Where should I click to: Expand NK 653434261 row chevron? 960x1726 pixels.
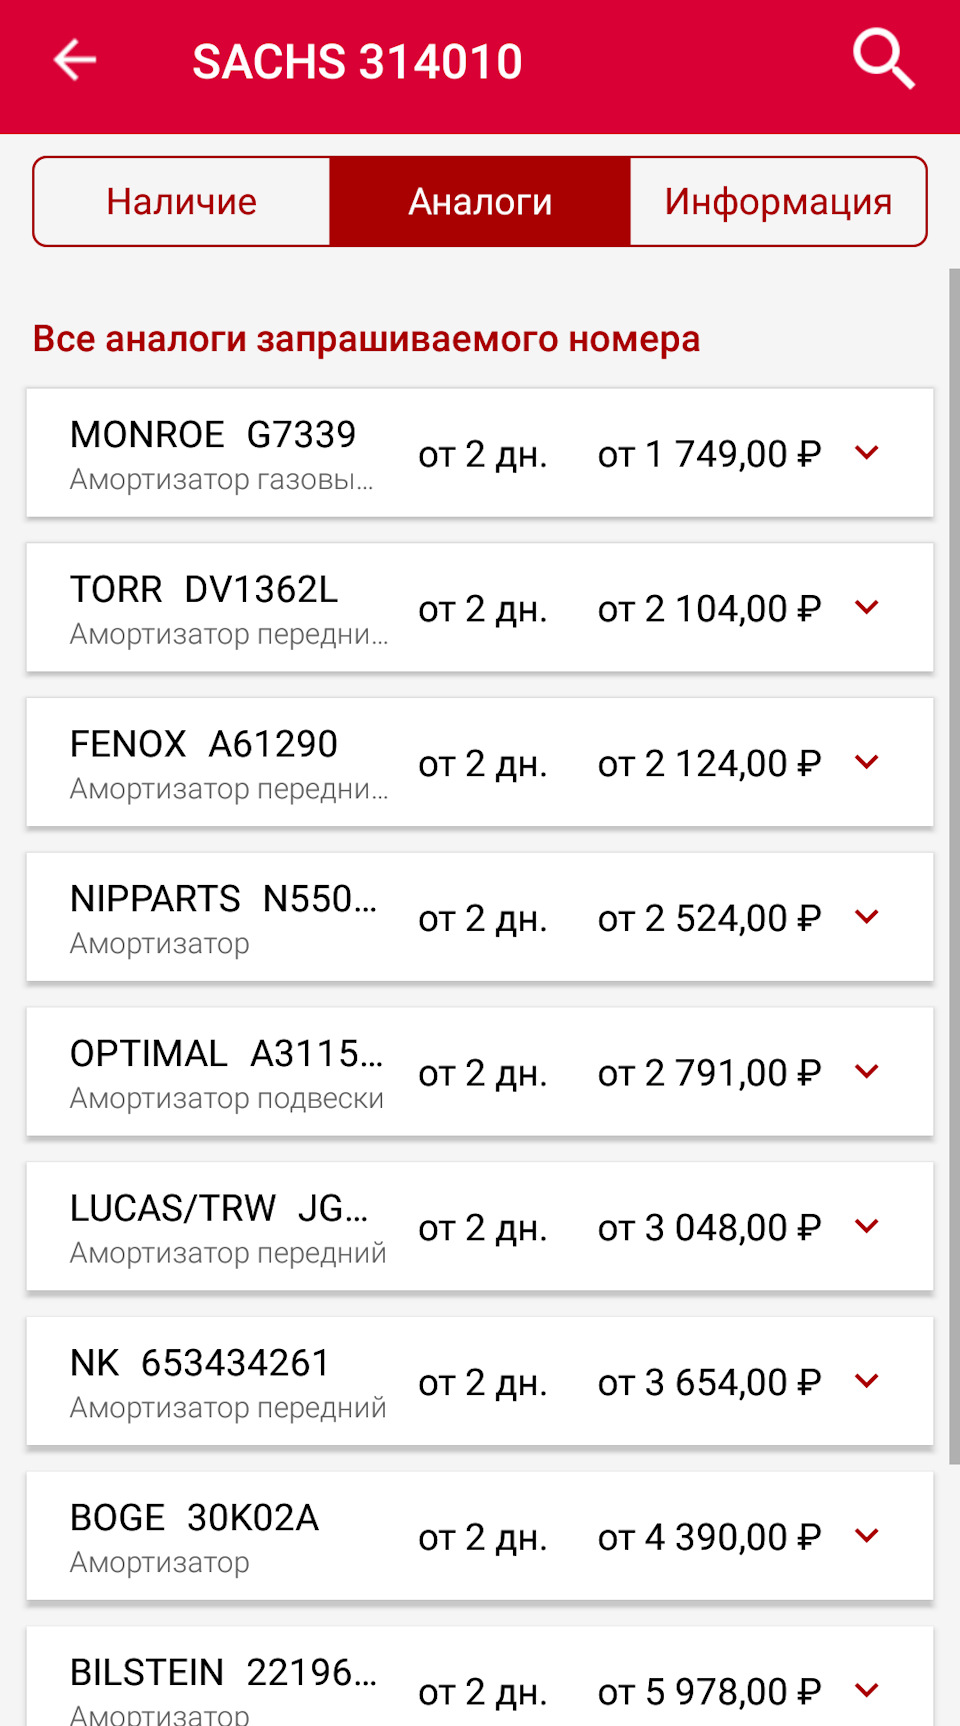click(867, 1381)
